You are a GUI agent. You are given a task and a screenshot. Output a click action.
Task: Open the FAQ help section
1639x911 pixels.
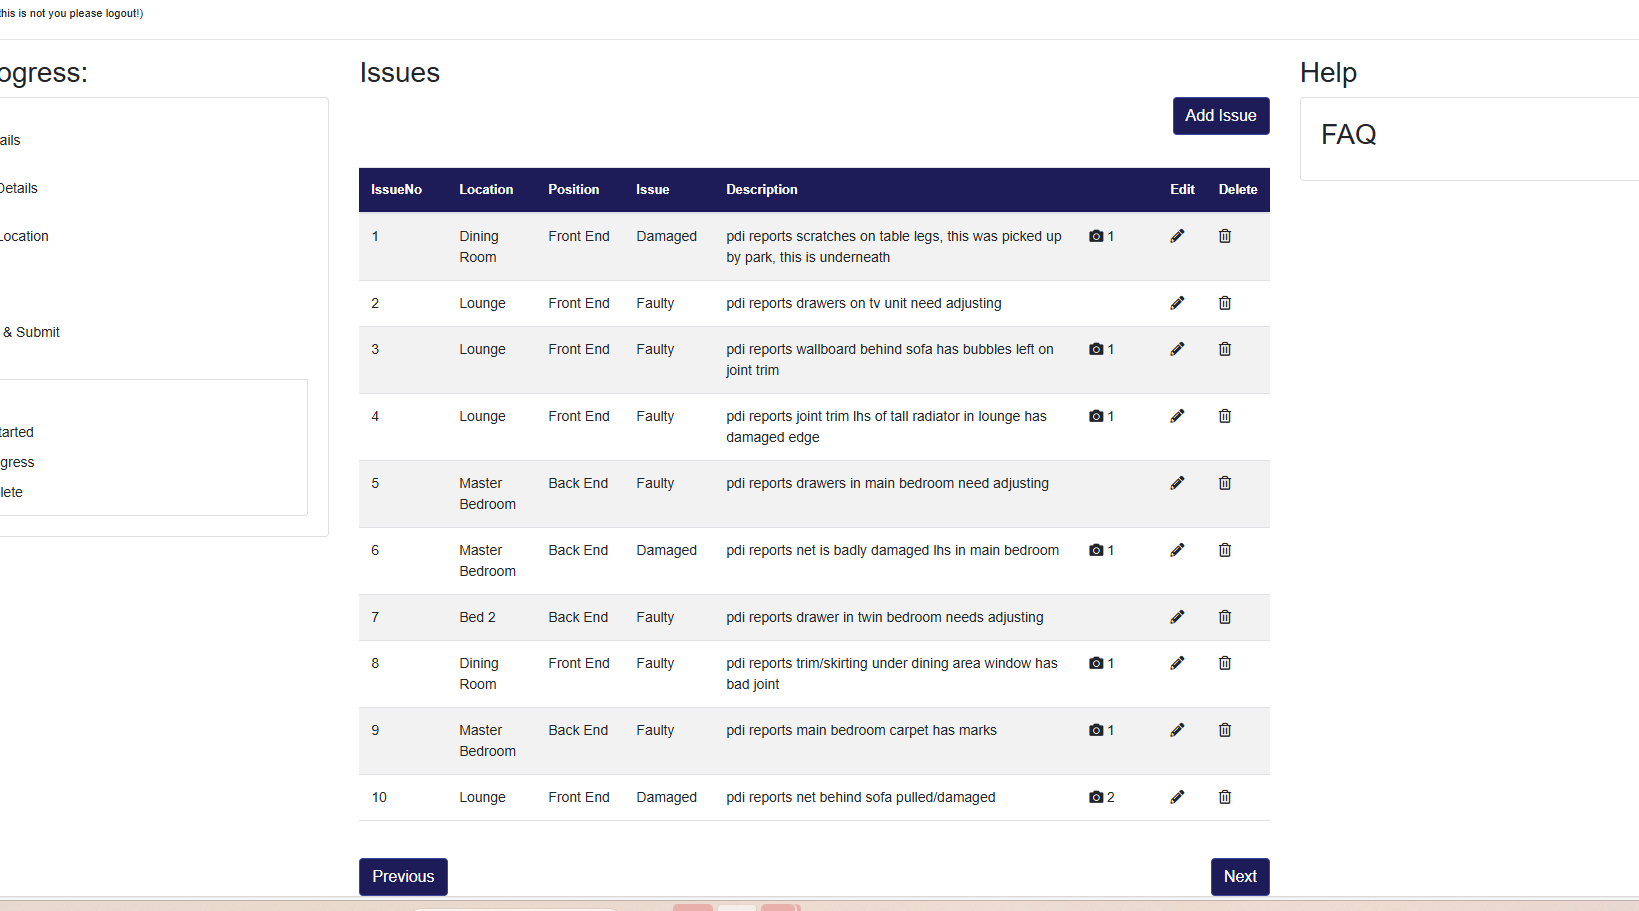coord(1348,135)
